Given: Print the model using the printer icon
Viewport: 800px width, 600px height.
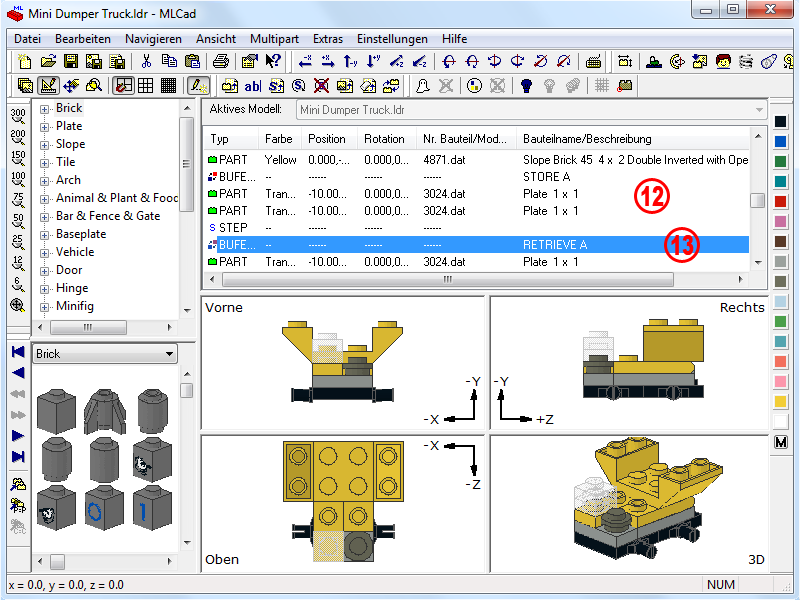Looking at the screenshot, I should coord(220,62).
